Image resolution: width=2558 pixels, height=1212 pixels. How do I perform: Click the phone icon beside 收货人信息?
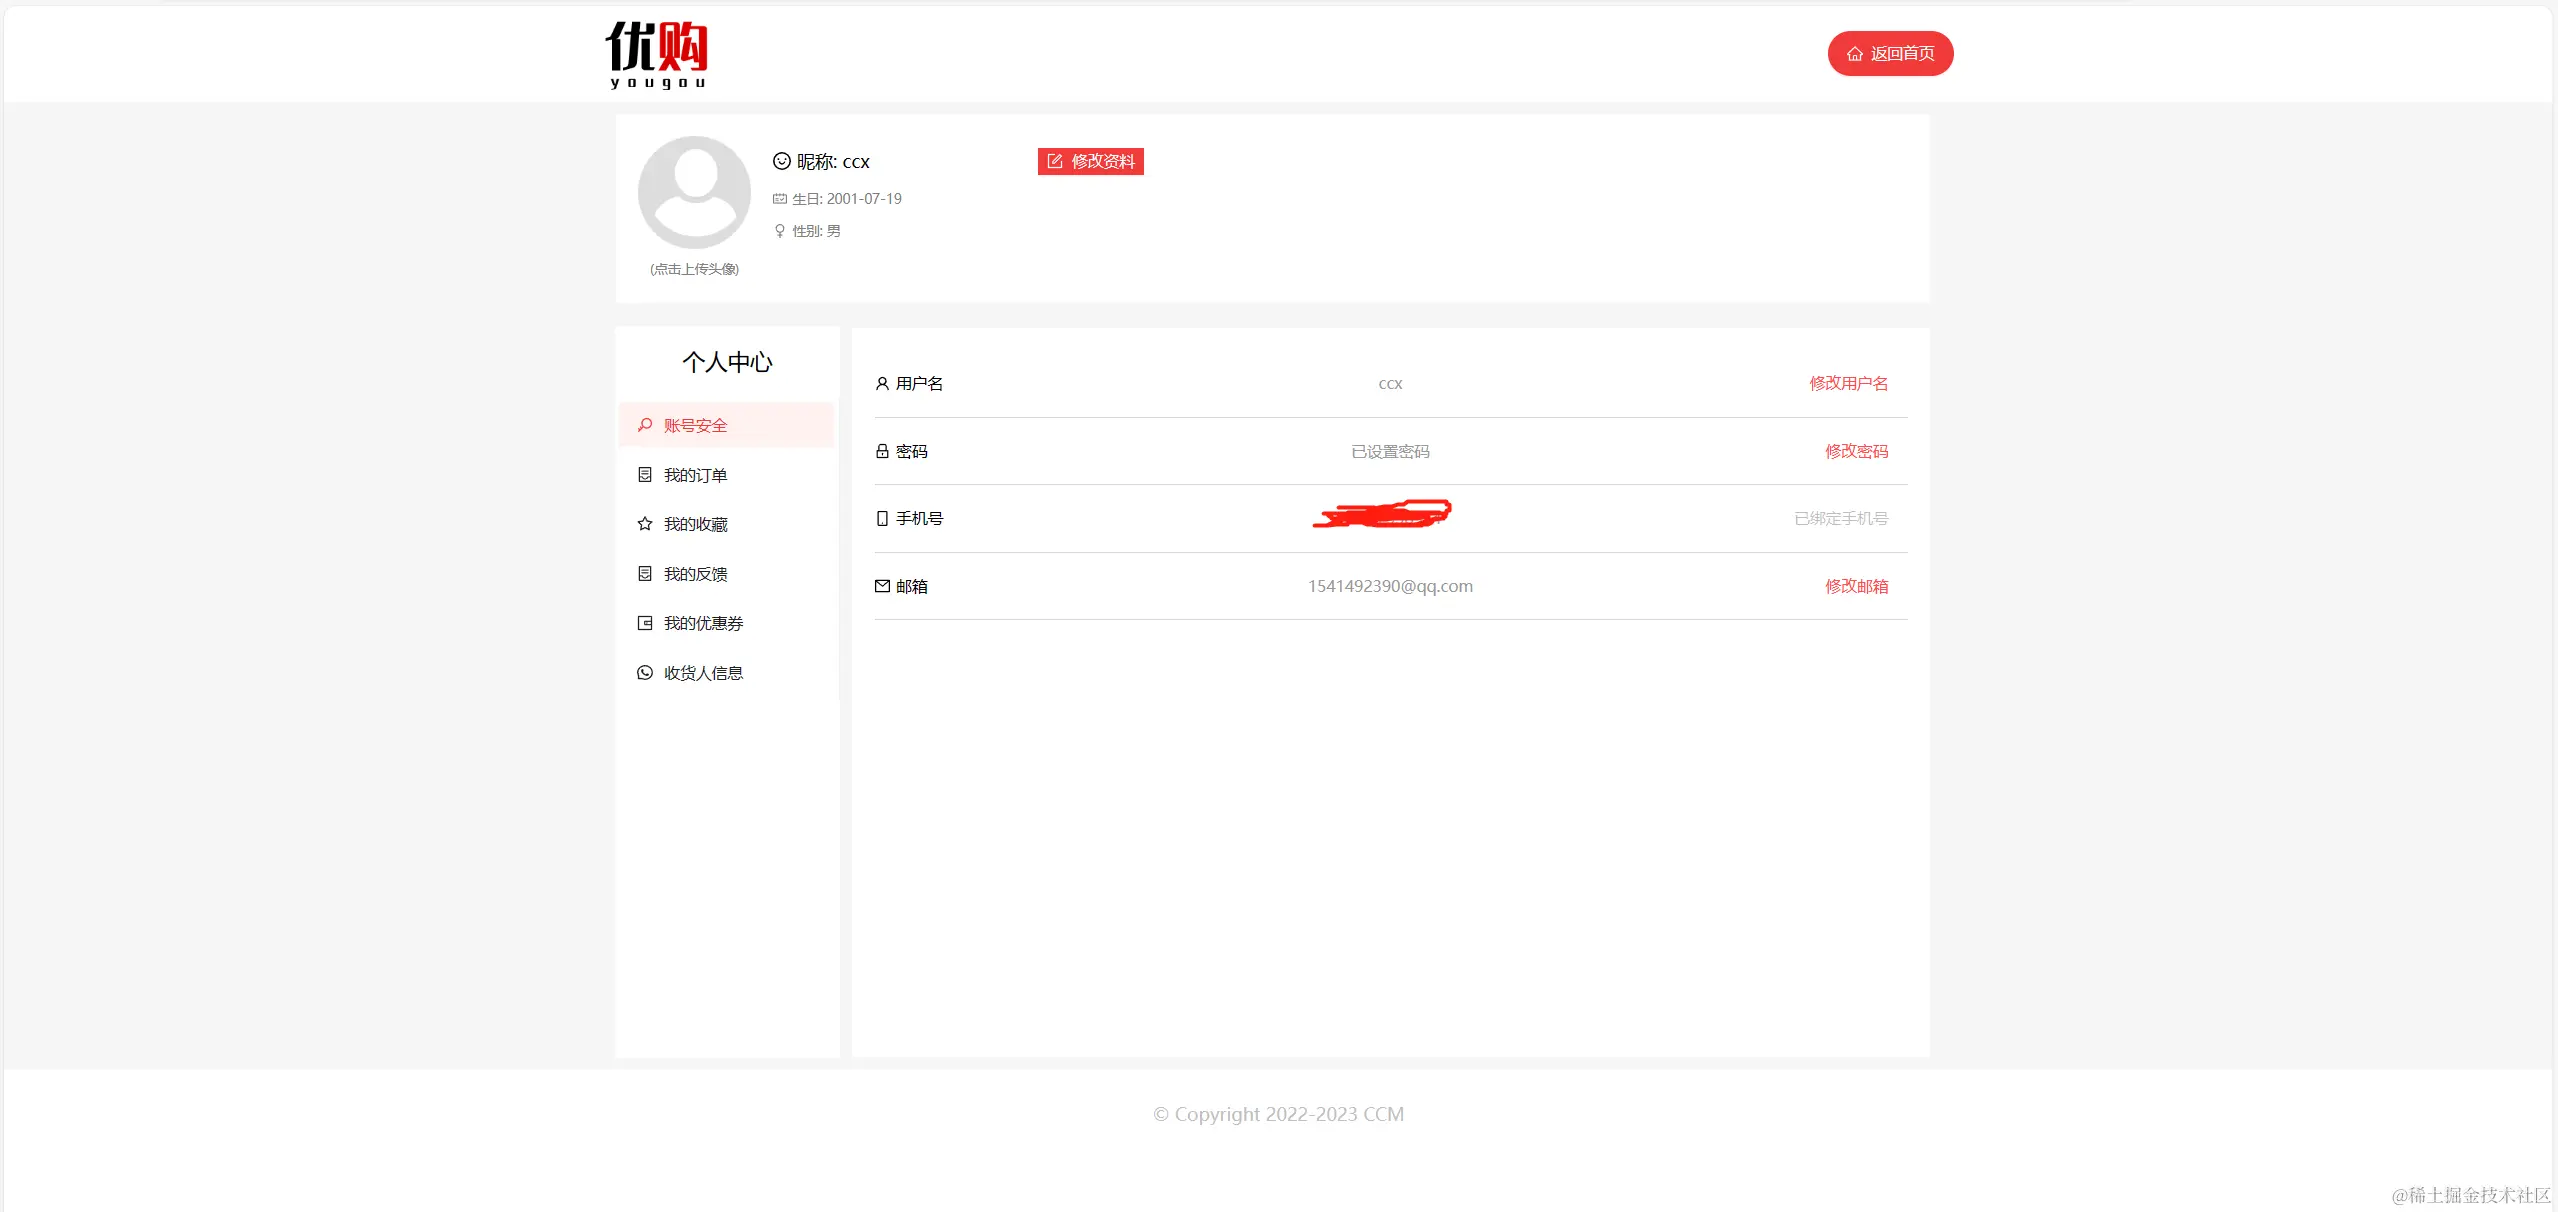coord(645,673)
